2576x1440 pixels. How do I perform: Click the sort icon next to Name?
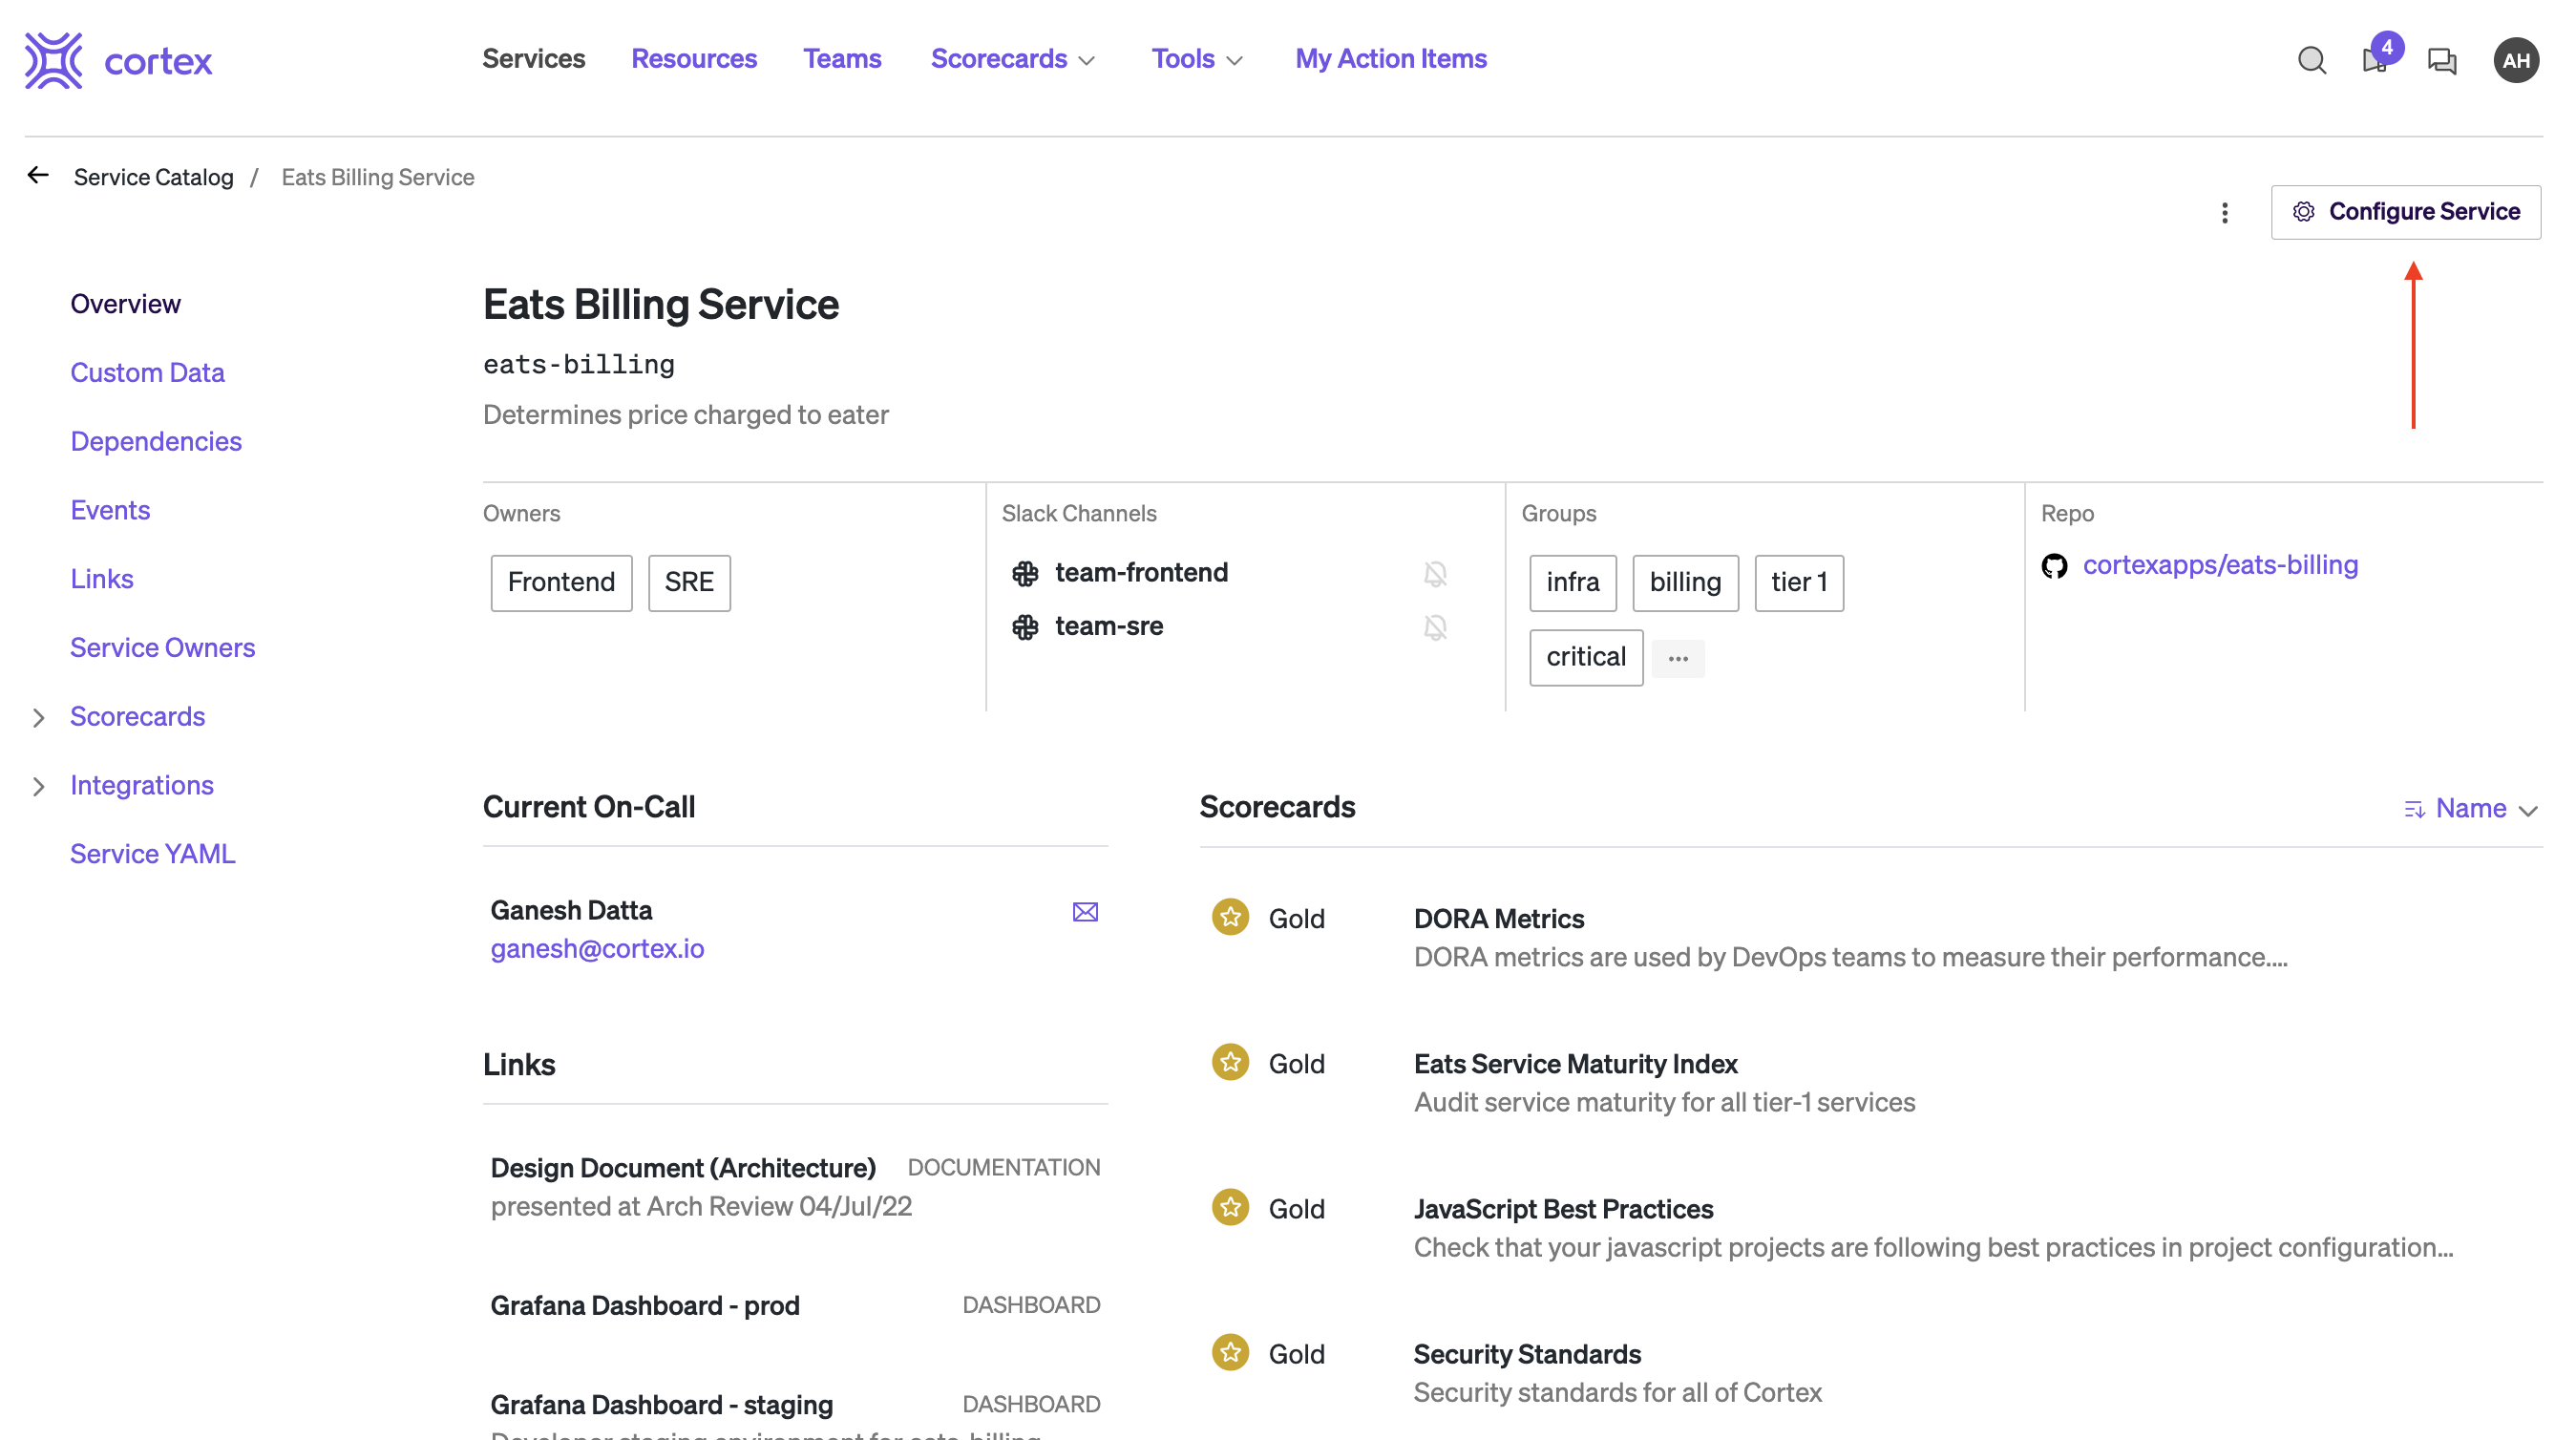(2414, 809)
